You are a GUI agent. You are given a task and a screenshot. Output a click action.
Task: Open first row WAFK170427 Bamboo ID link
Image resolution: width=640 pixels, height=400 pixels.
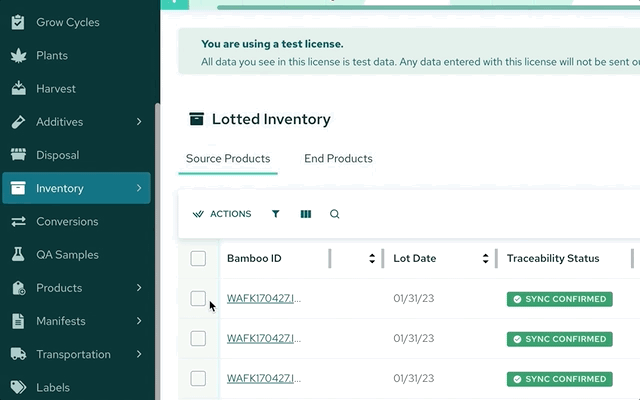click(264, 298)
